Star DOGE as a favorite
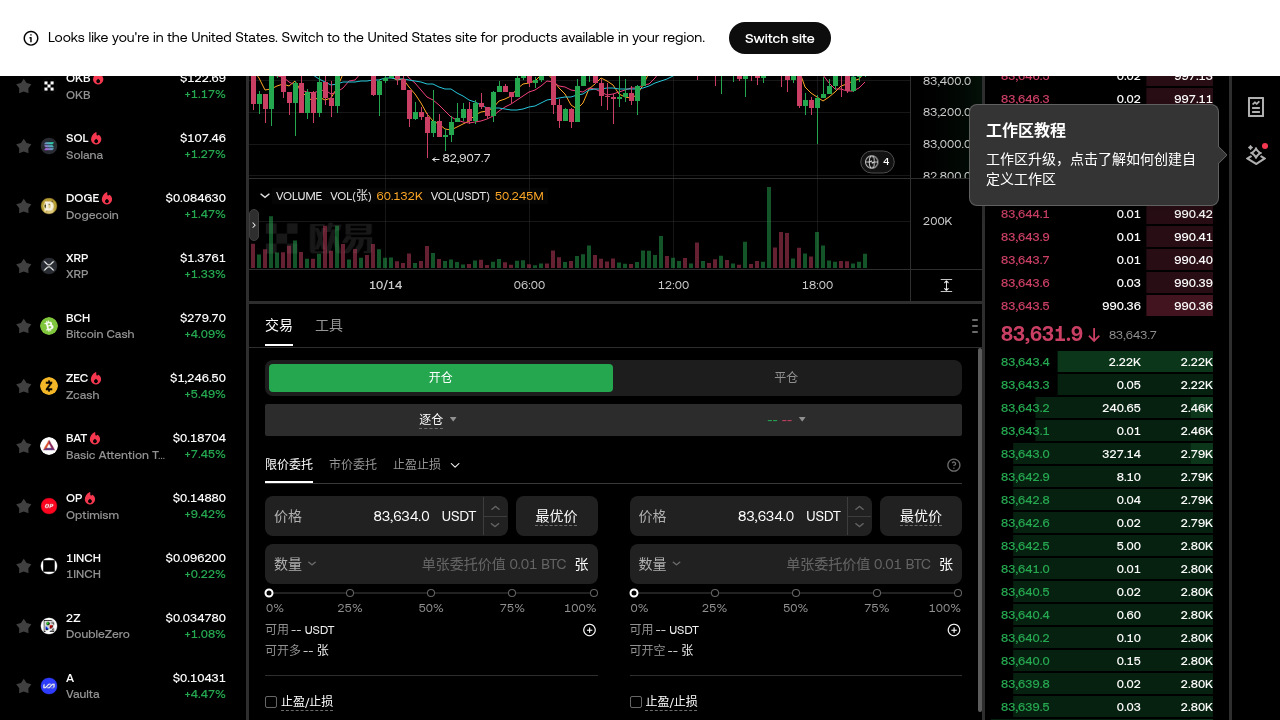1280x720 pixels. tap(23, 206)
